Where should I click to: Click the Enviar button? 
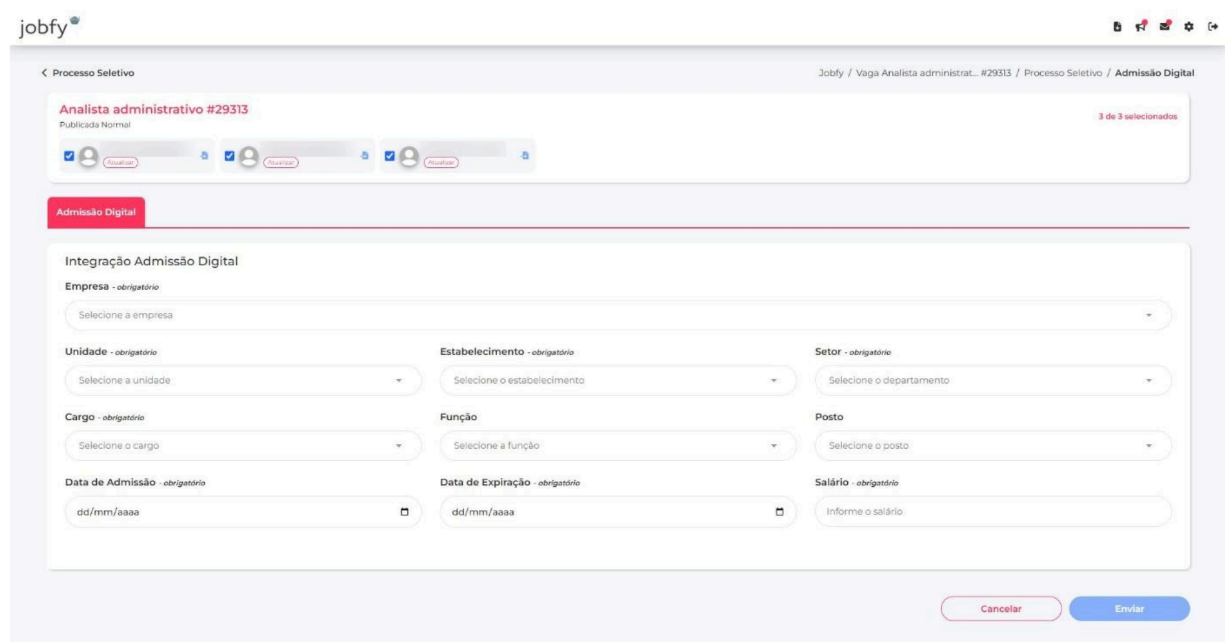tap(1129, 609)
